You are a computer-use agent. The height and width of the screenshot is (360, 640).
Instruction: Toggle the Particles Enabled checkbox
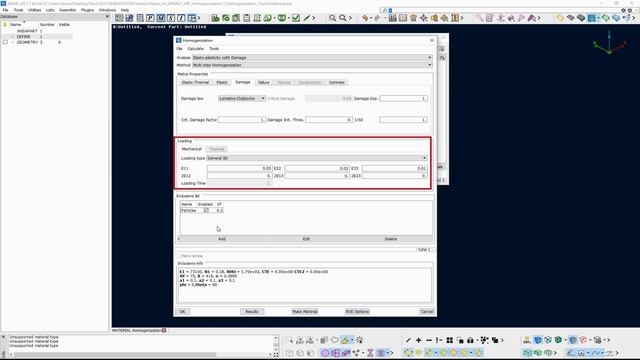[x=206, y=210]
